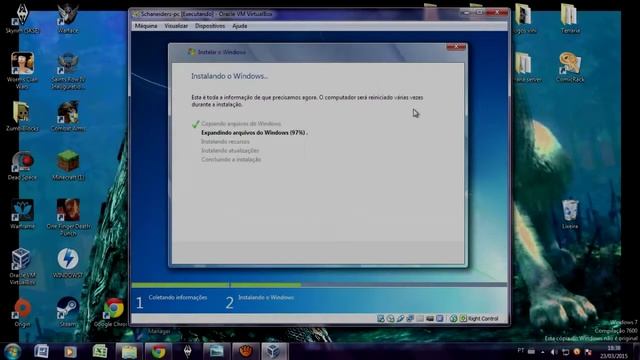The image size is (640, 360).
Task: Select the Warface desktop shortcut
Action: click(68, 19)
